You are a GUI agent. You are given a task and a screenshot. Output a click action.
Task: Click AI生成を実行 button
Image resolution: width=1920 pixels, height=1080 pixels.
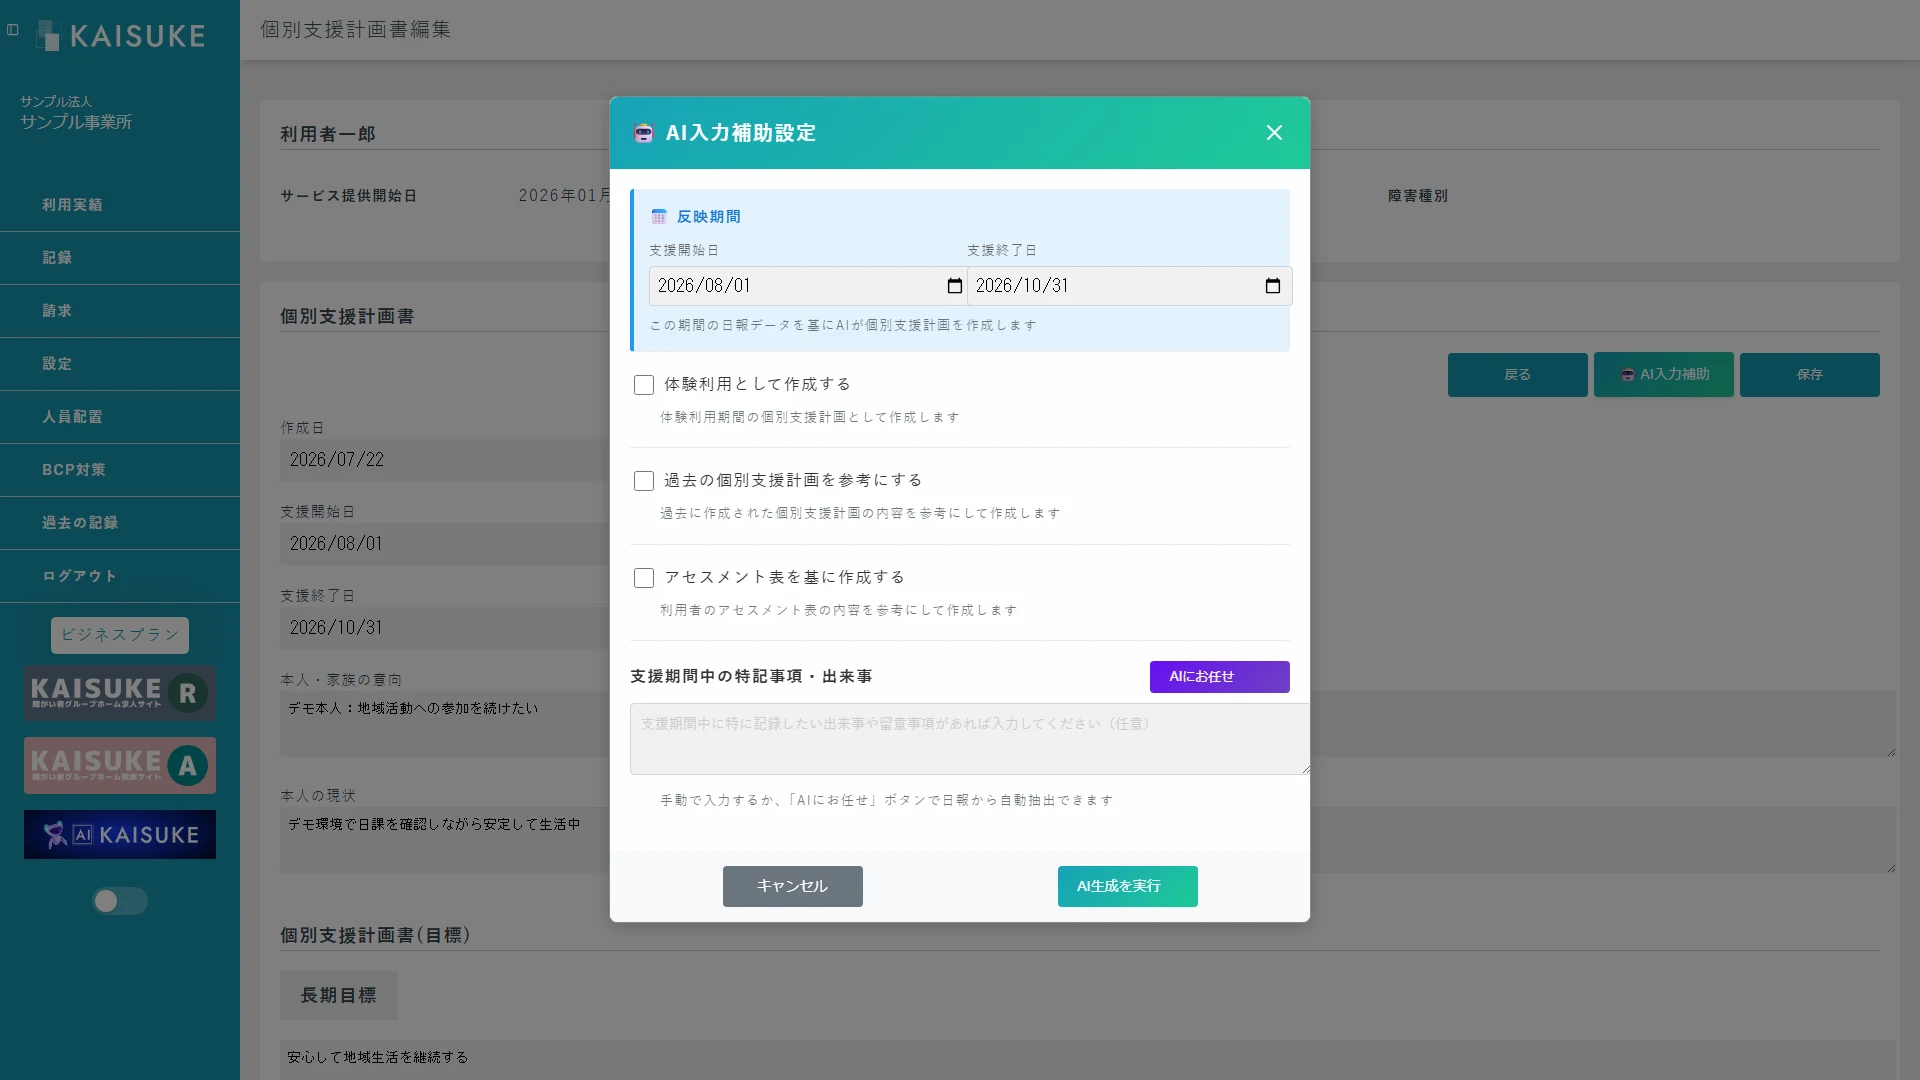1127,886
